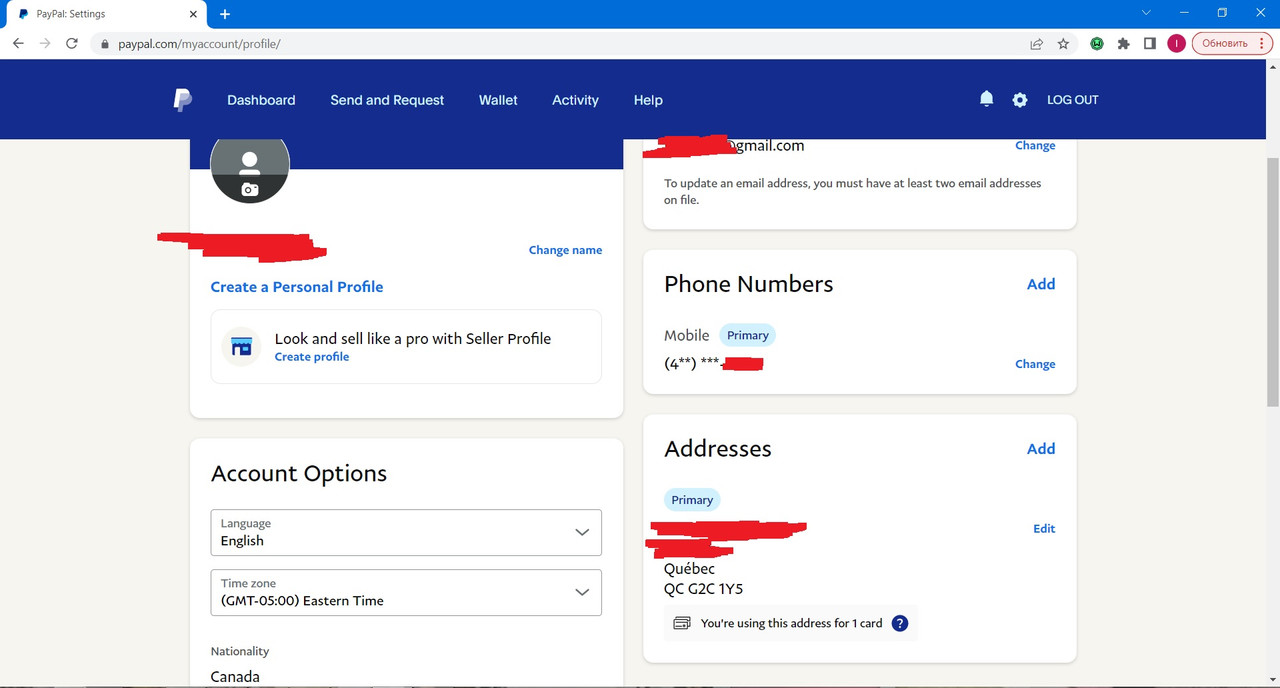Close the PayPal: Settings tab
Viewport: 1280px width, 688px height.
(192, 14)
